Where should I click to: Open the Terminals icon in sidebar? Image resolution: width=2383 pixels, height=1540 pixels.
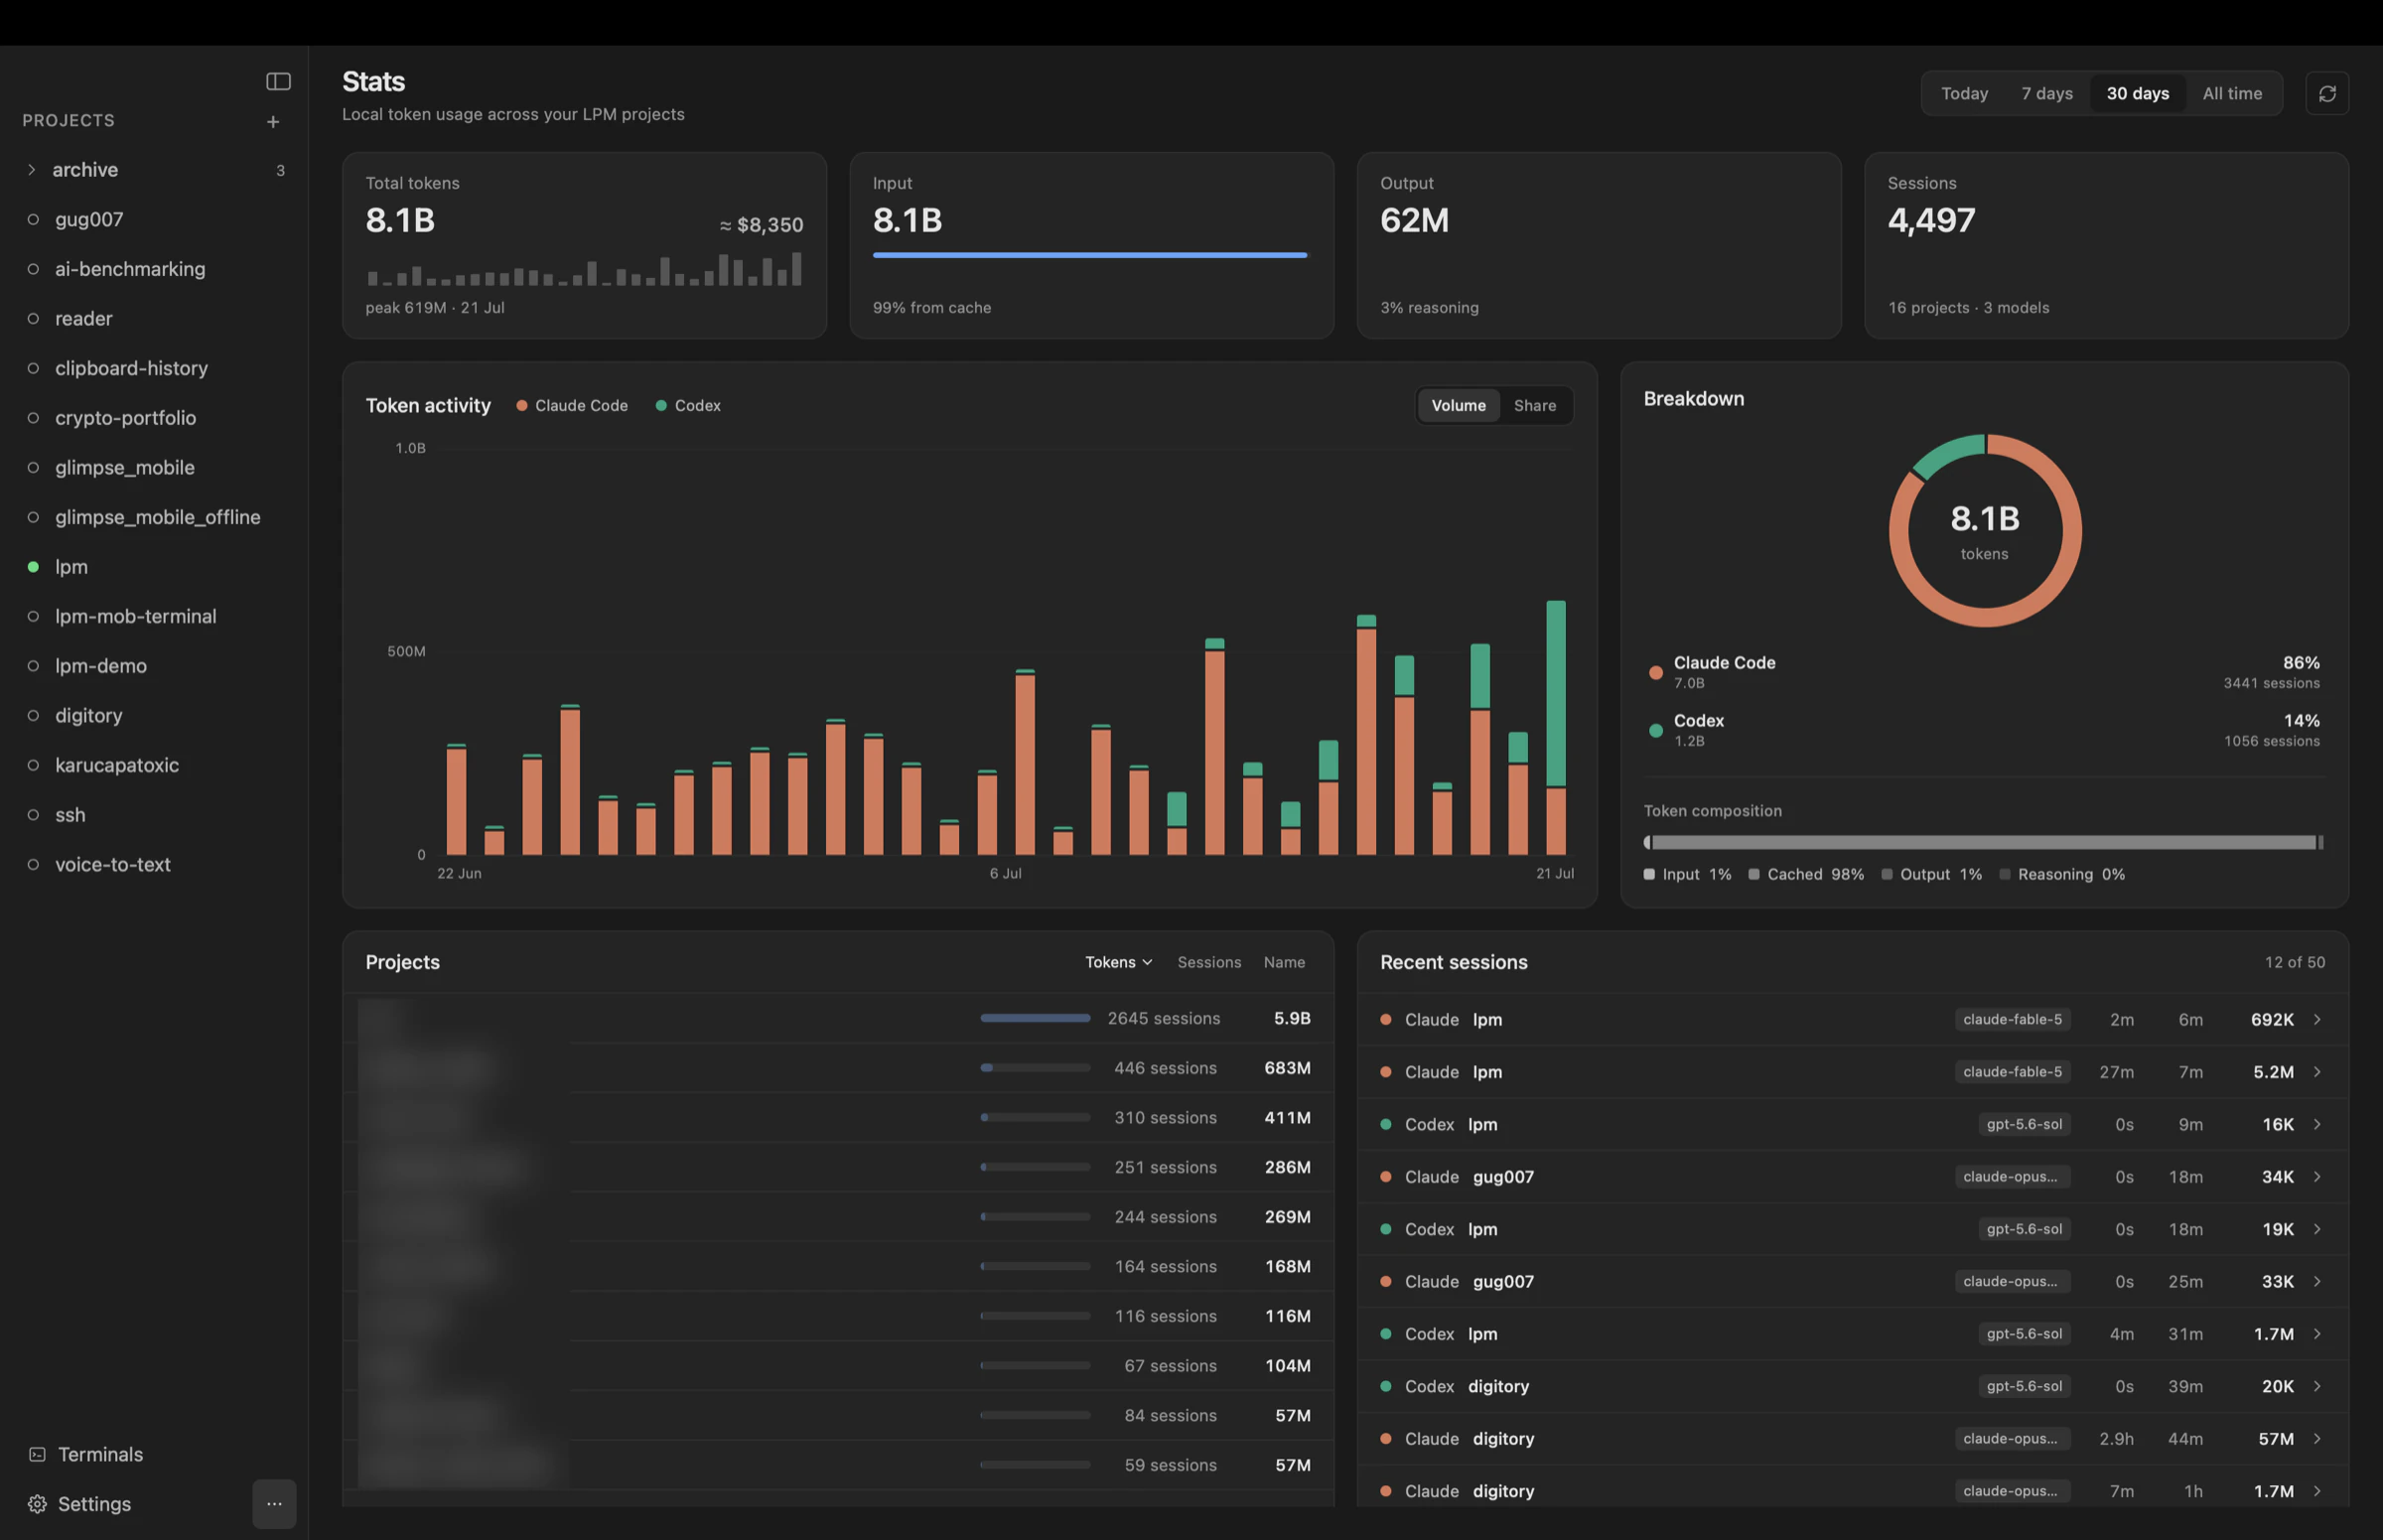(37, 1454)
